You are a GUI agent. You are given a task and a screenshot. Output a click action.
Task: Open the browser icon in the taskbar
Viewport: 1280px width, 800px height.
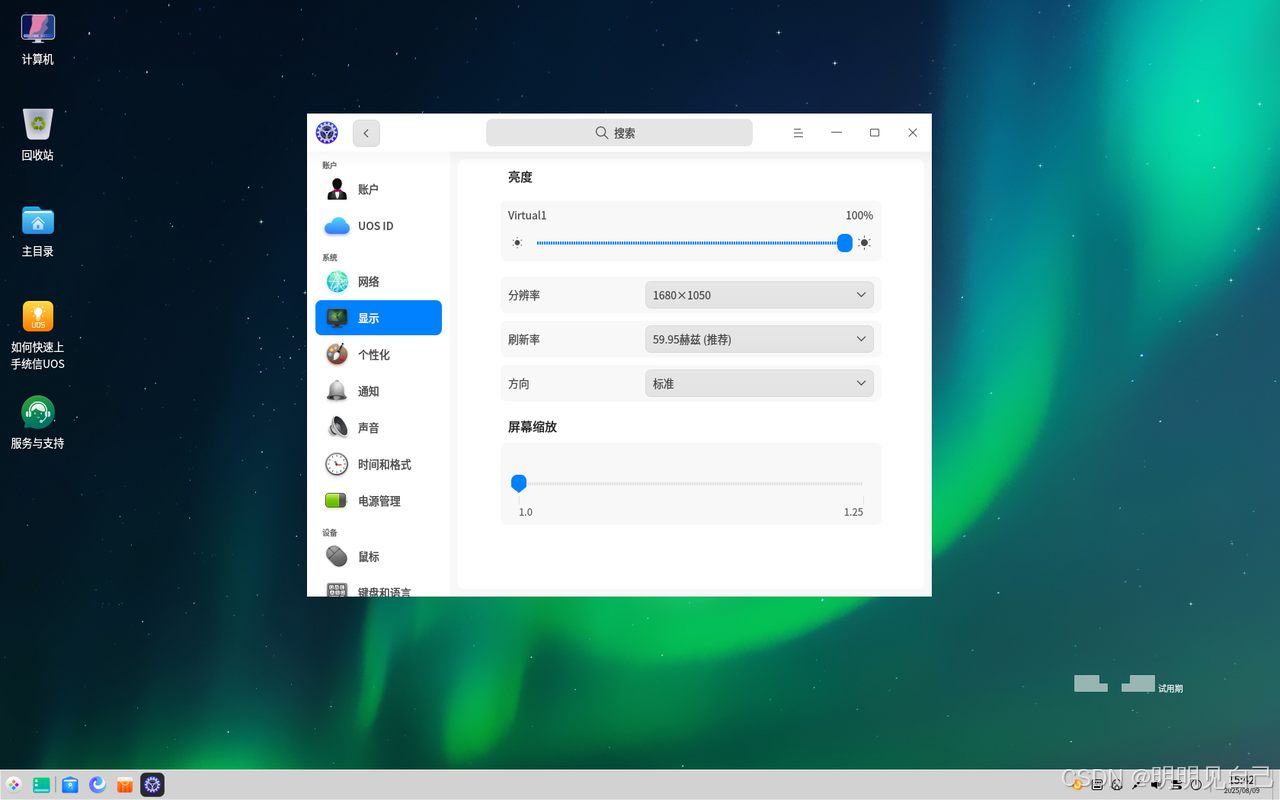pos(97,785)
